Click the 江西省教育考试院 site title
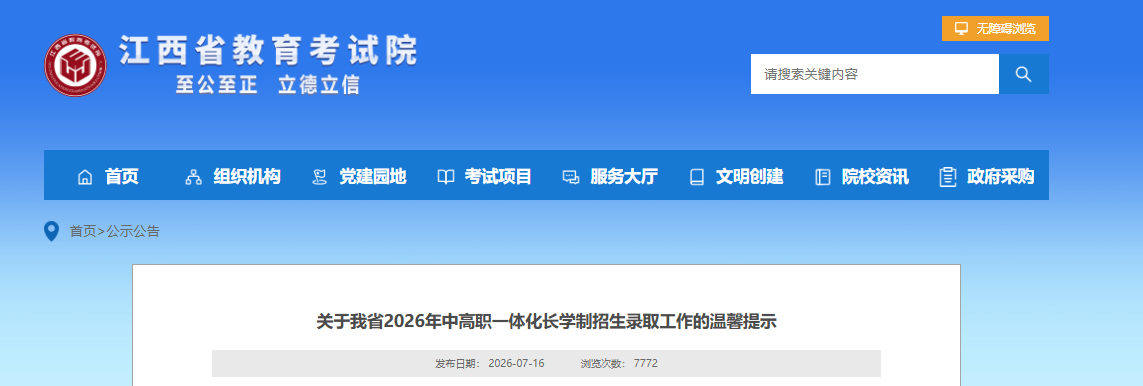This screenshot has height=386, width=1143. point(269,51)
